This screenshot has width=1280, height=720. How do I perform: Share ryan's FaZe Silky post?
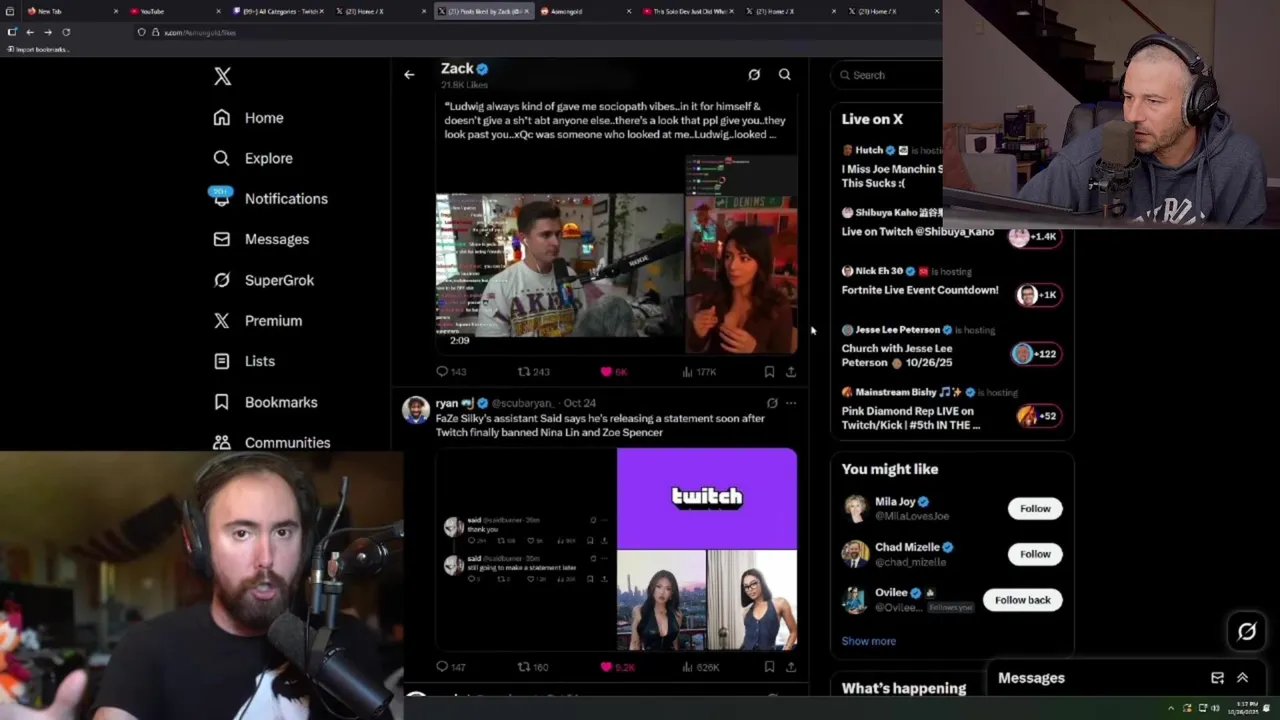(791, 667)
